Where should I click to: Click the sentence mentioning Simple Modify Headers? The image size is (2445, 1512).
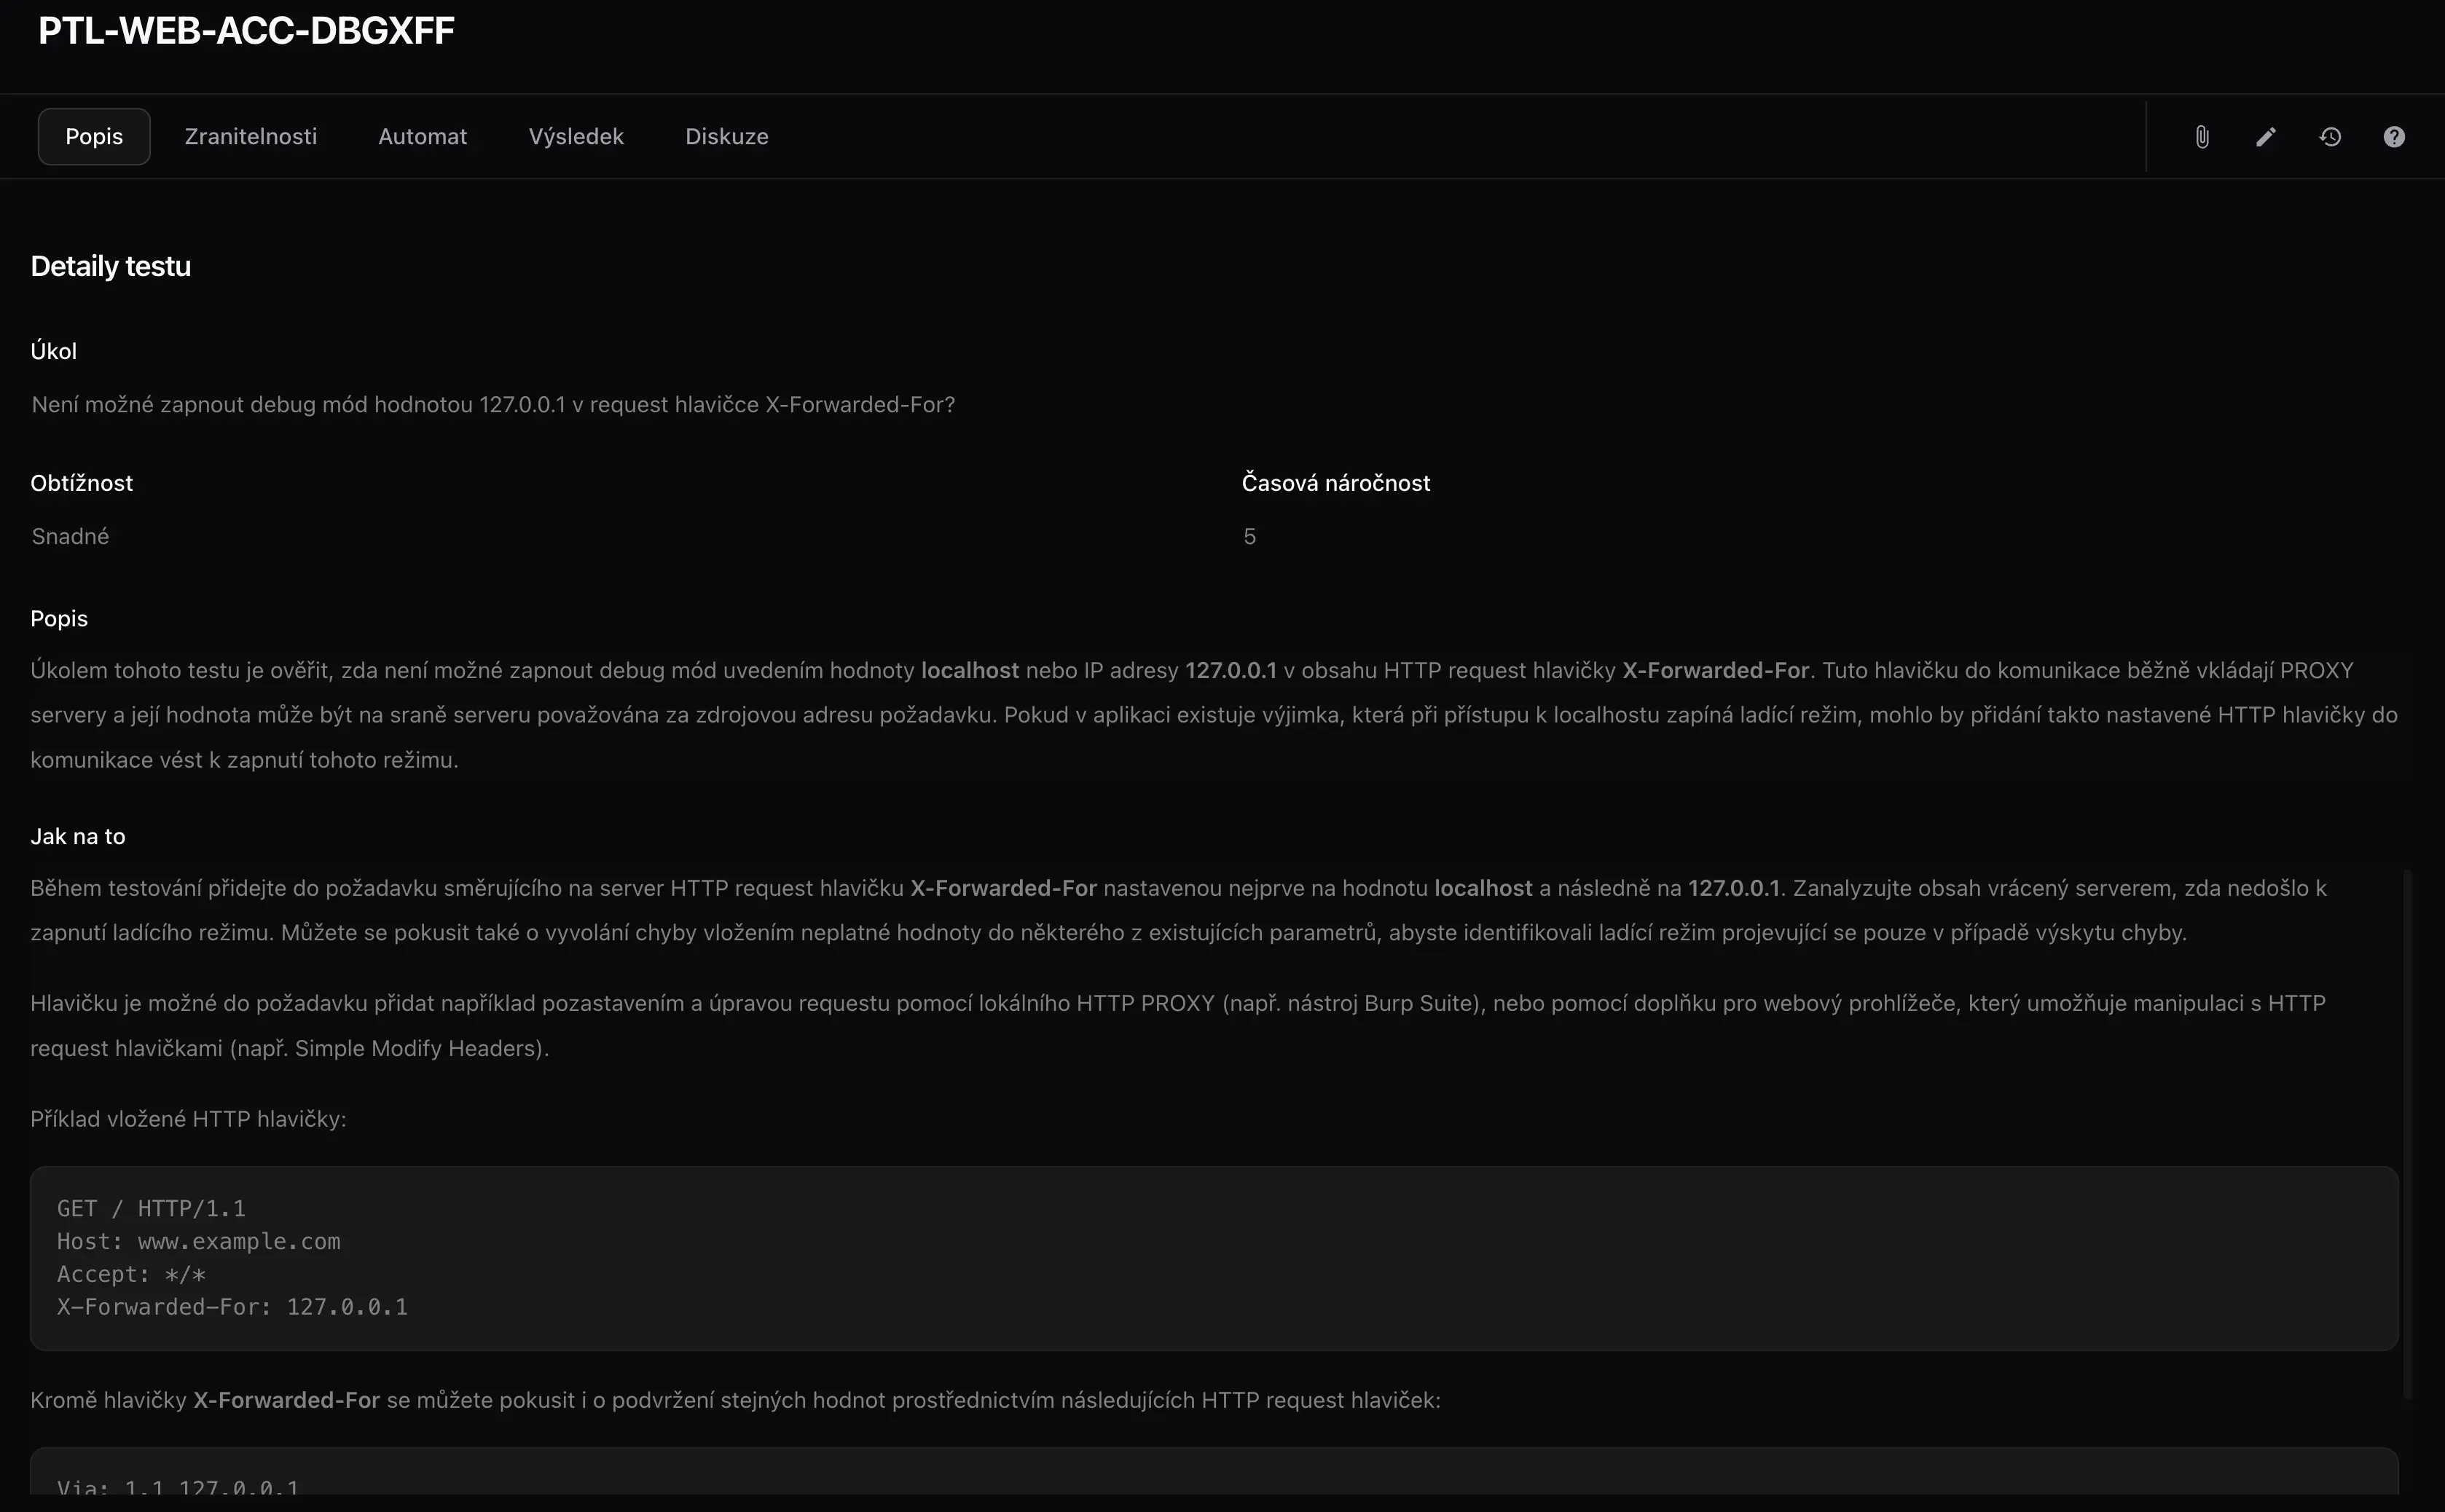[1178, 1025]
